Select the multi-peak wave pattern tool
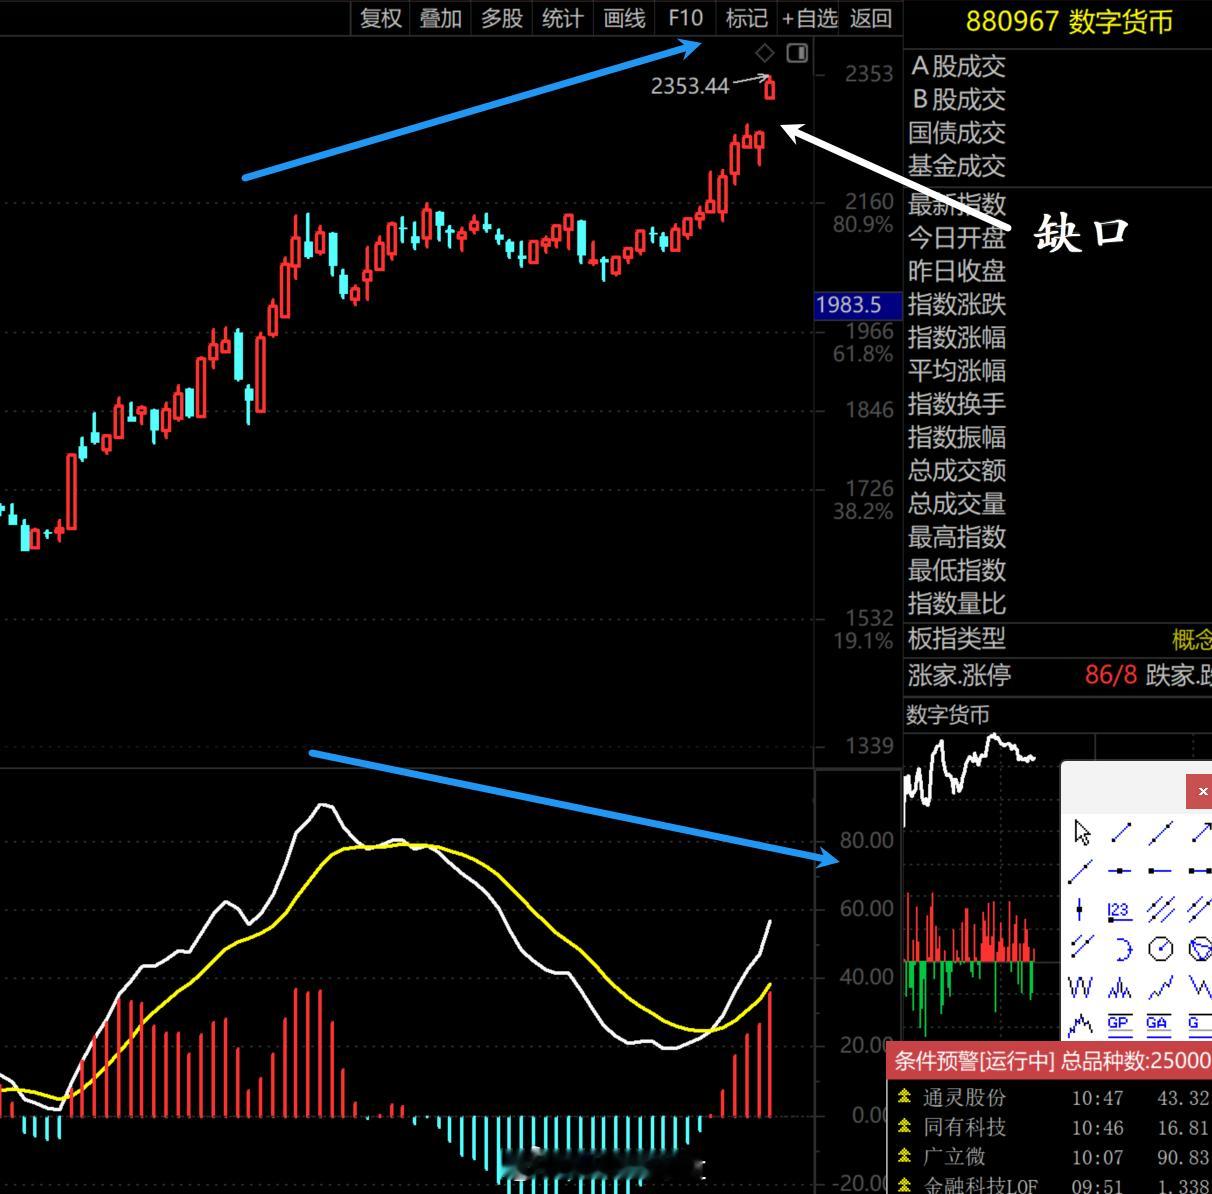 point(1121,986)
